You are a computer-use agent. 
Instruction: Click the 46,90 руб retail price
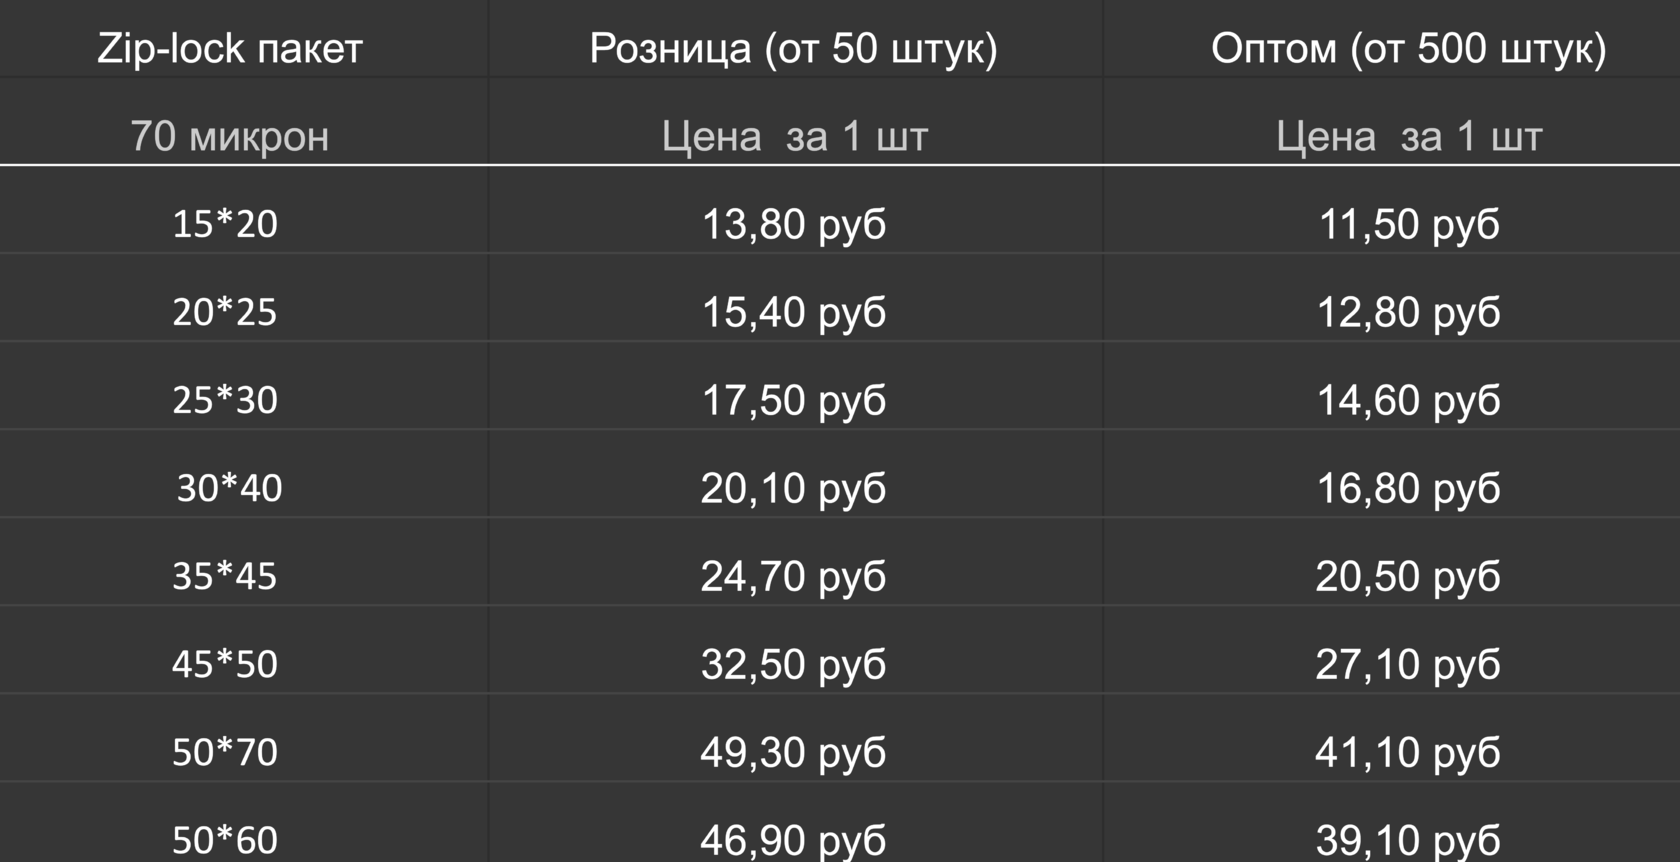pos(793,838)
